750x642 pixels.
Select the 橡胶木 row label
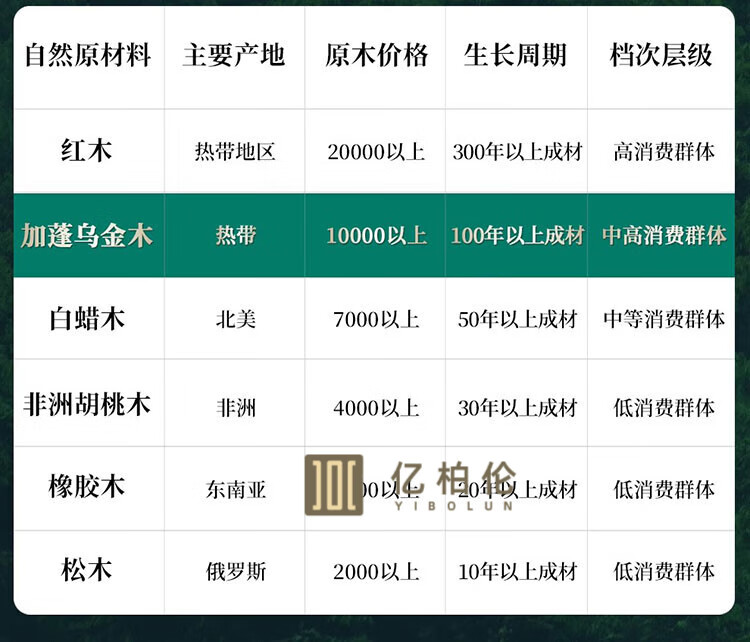click(x=87, y=487)
